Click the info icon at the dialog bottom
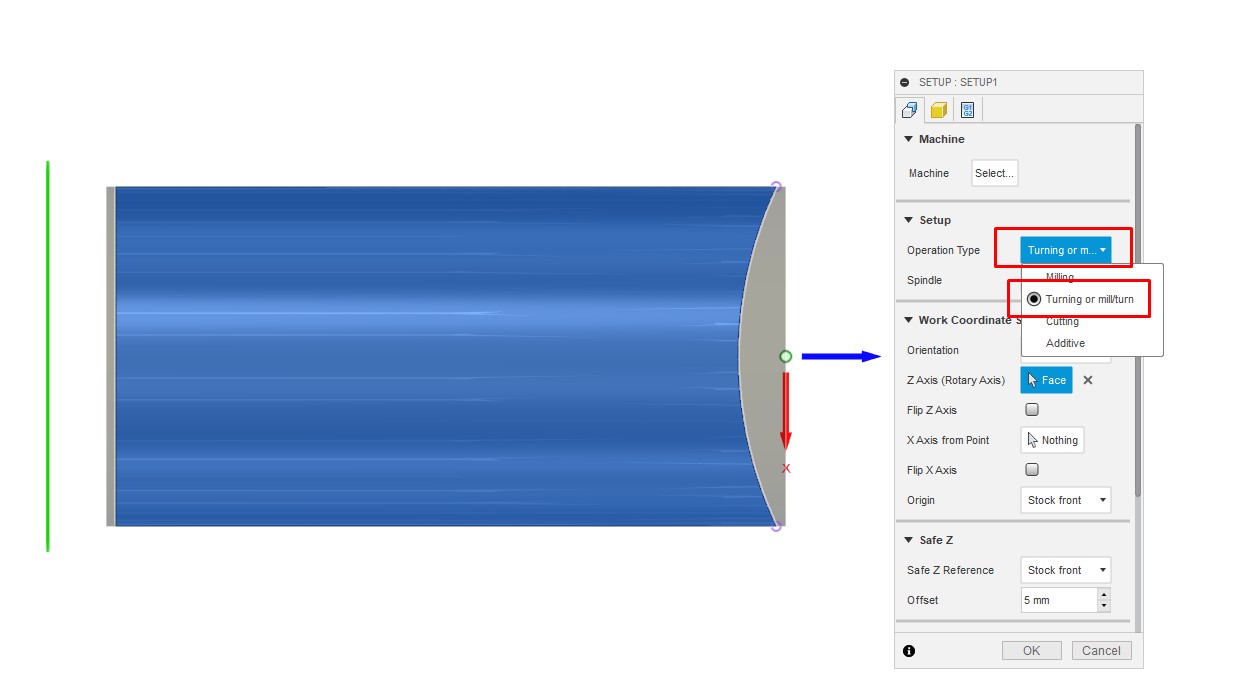The width and height of the screenshot is (1243, 685). pyautogui.click(x=908, y=651)
